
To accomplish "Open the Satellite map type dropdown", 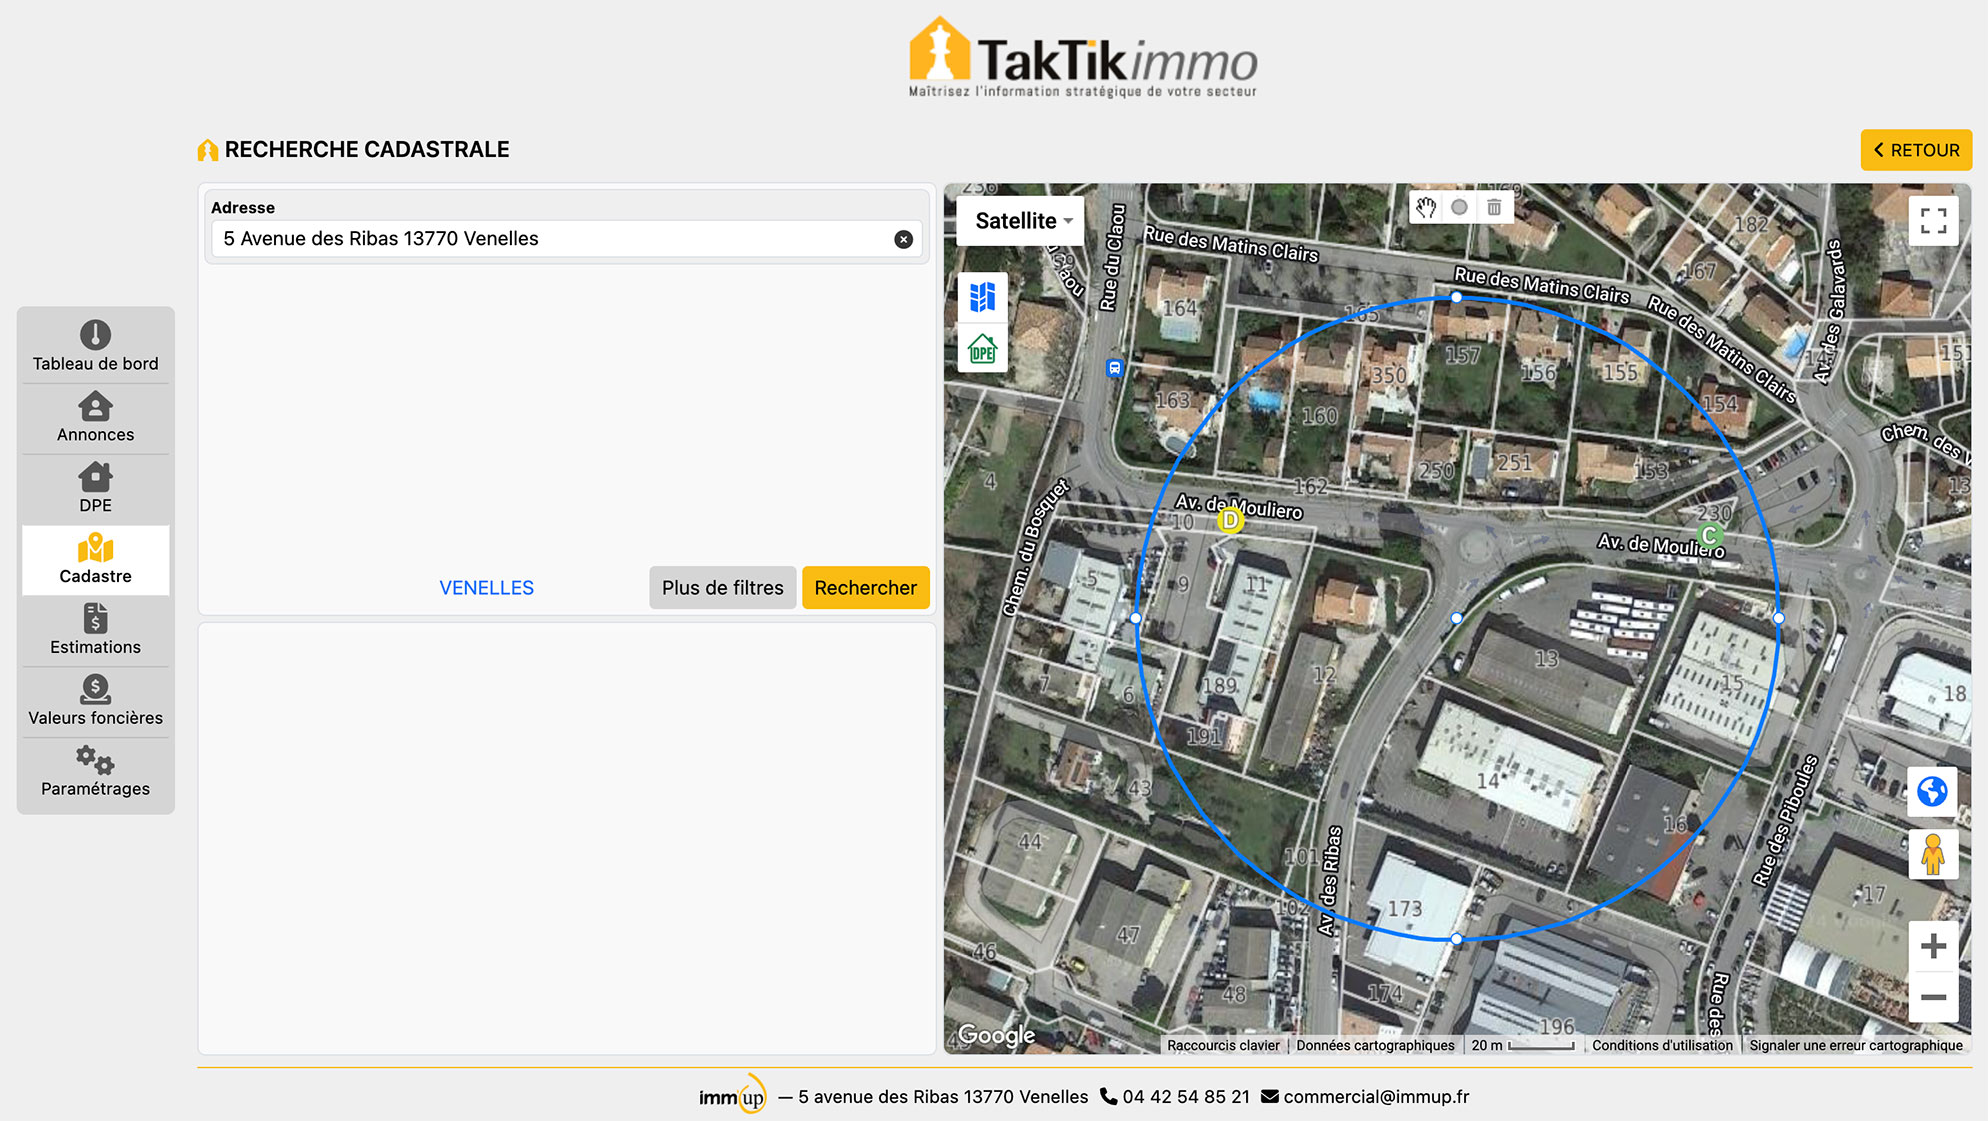I will coord(1022,221).
